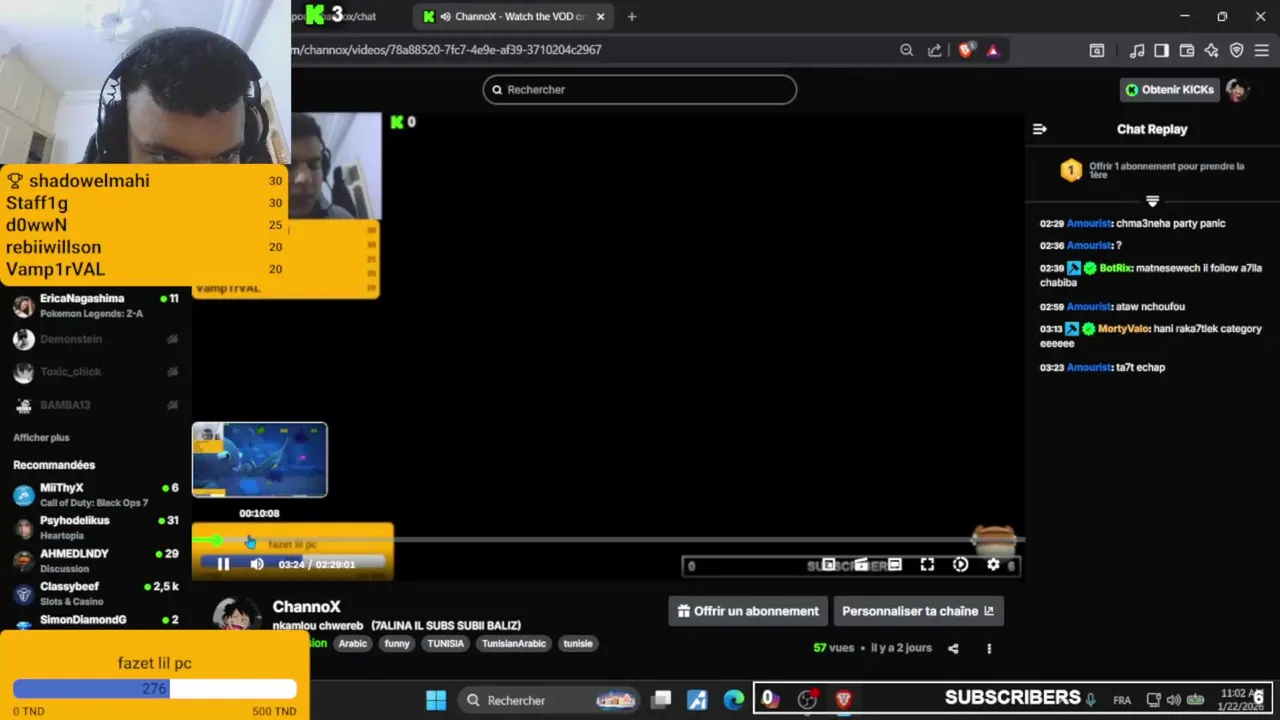Open the SimonDiamondG recommended channel
This screenshot has height=720, width=1280.
click(x=96, y=621)
